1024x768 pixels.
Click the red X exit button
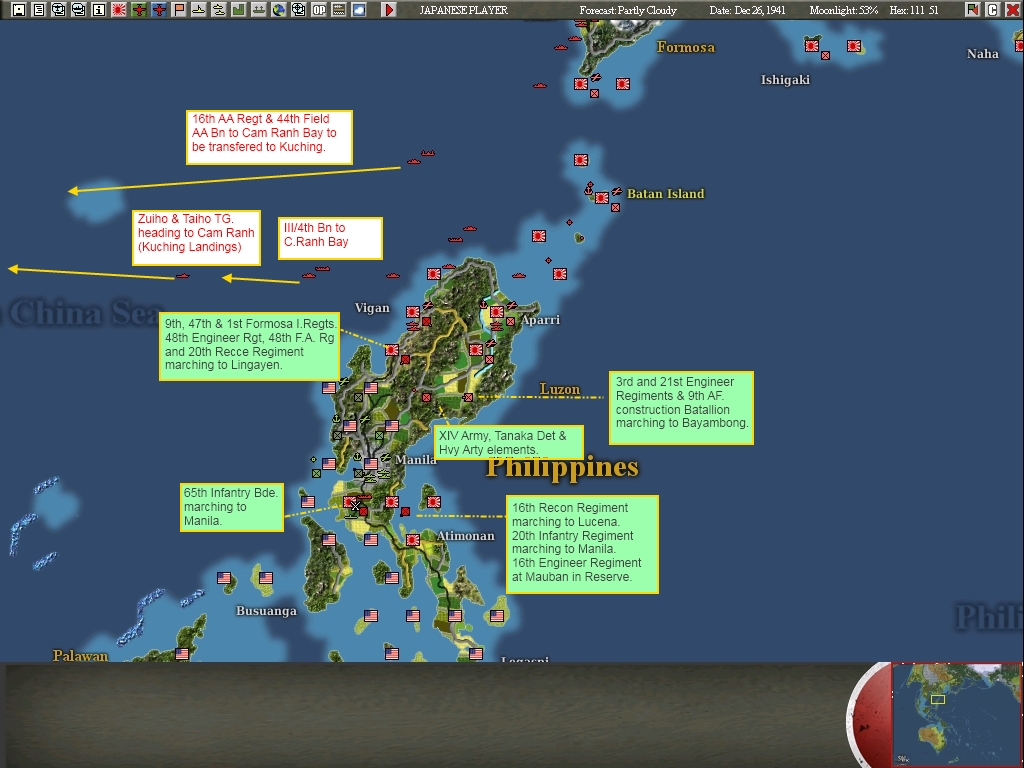[x=1012, y=10]
